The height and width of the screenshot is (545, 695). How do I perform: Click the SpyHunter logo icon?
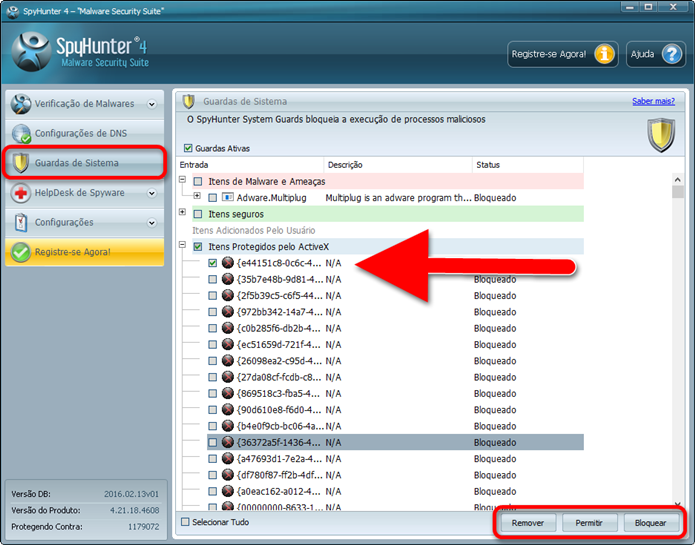click(x=35, y=52)
